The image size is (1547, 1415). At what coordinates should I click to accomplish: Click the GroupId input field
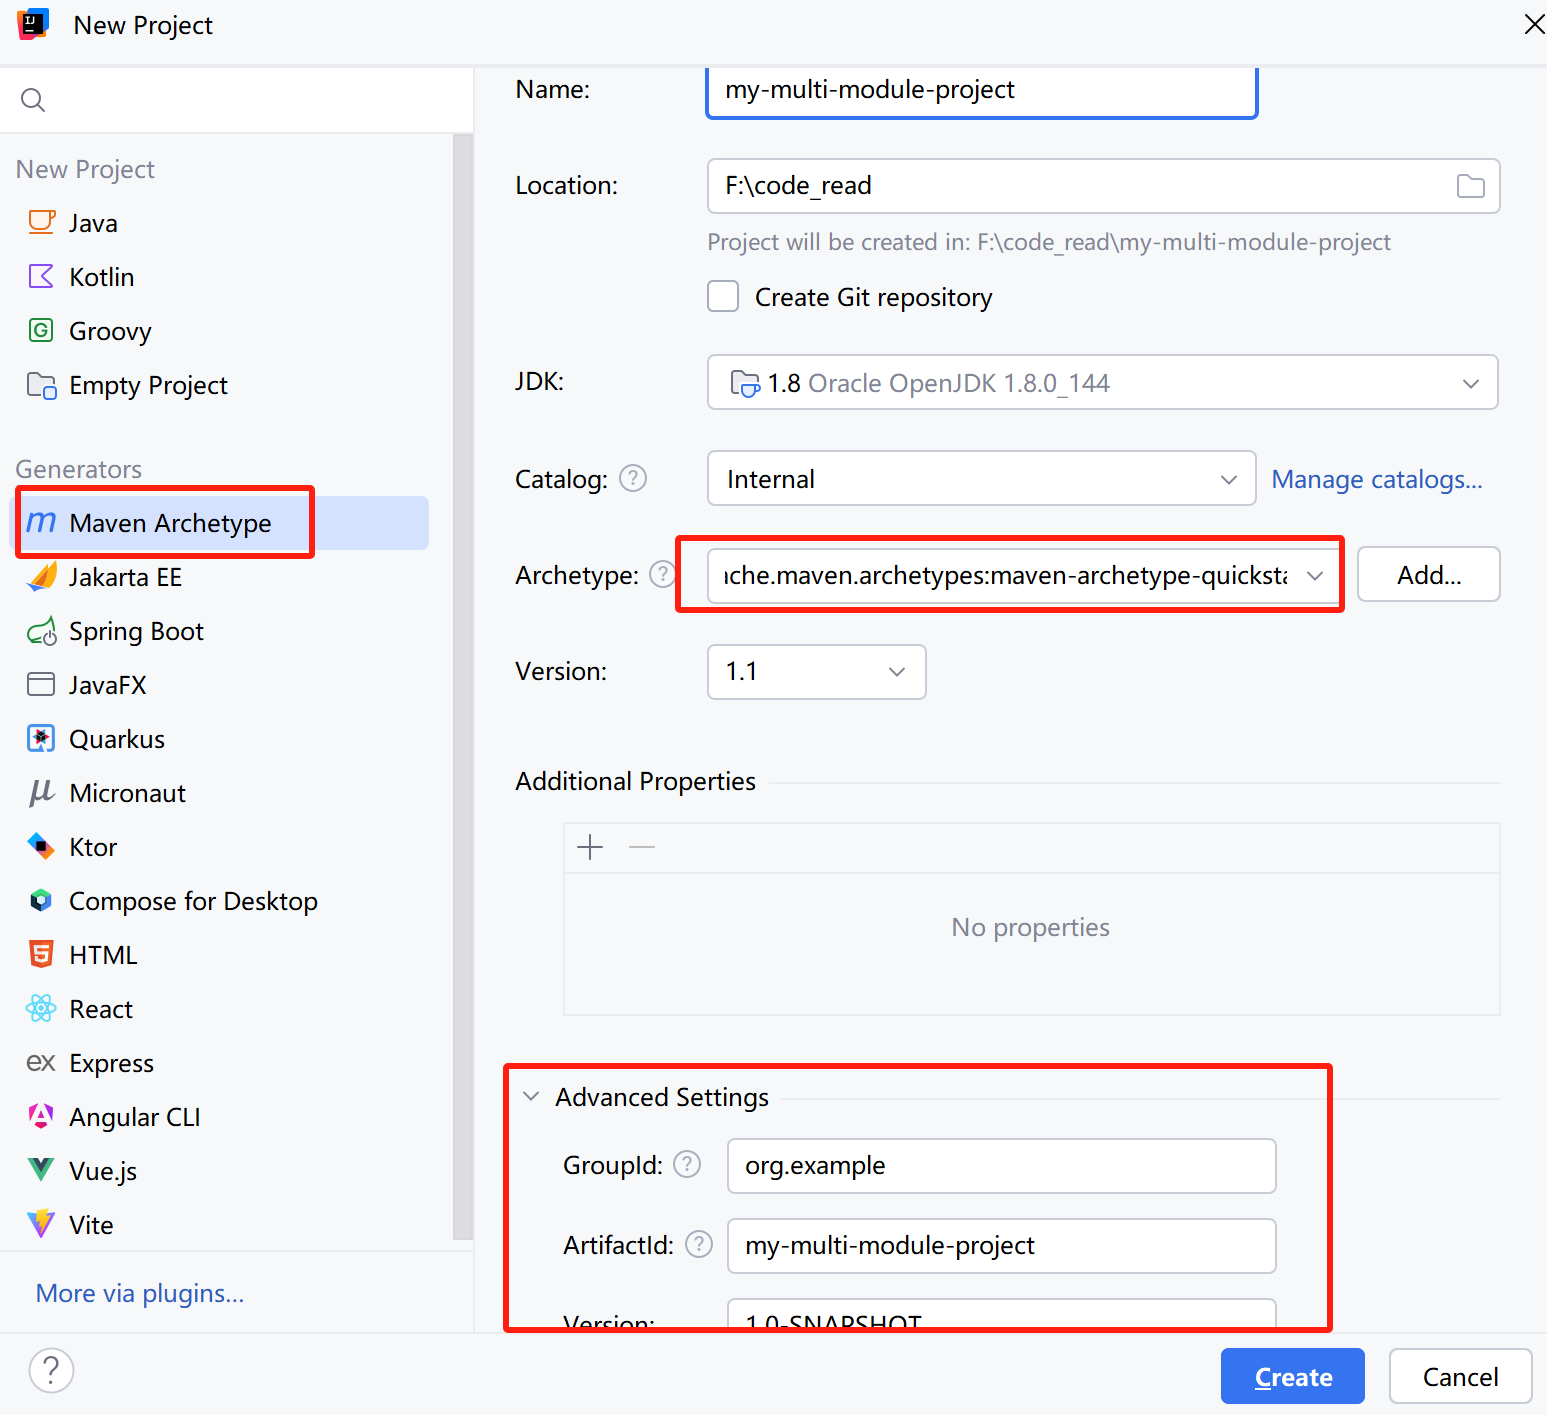[x=1002, y=1166]
